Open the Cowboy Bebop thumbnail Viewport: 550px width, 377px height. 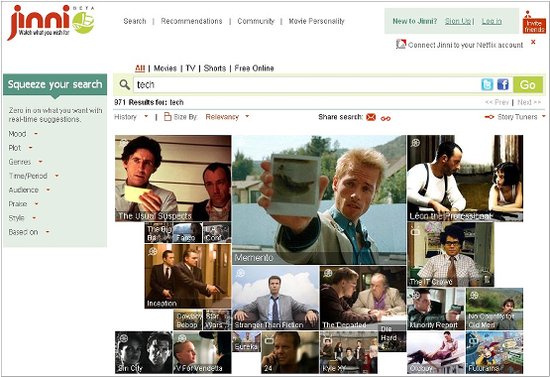188,319
